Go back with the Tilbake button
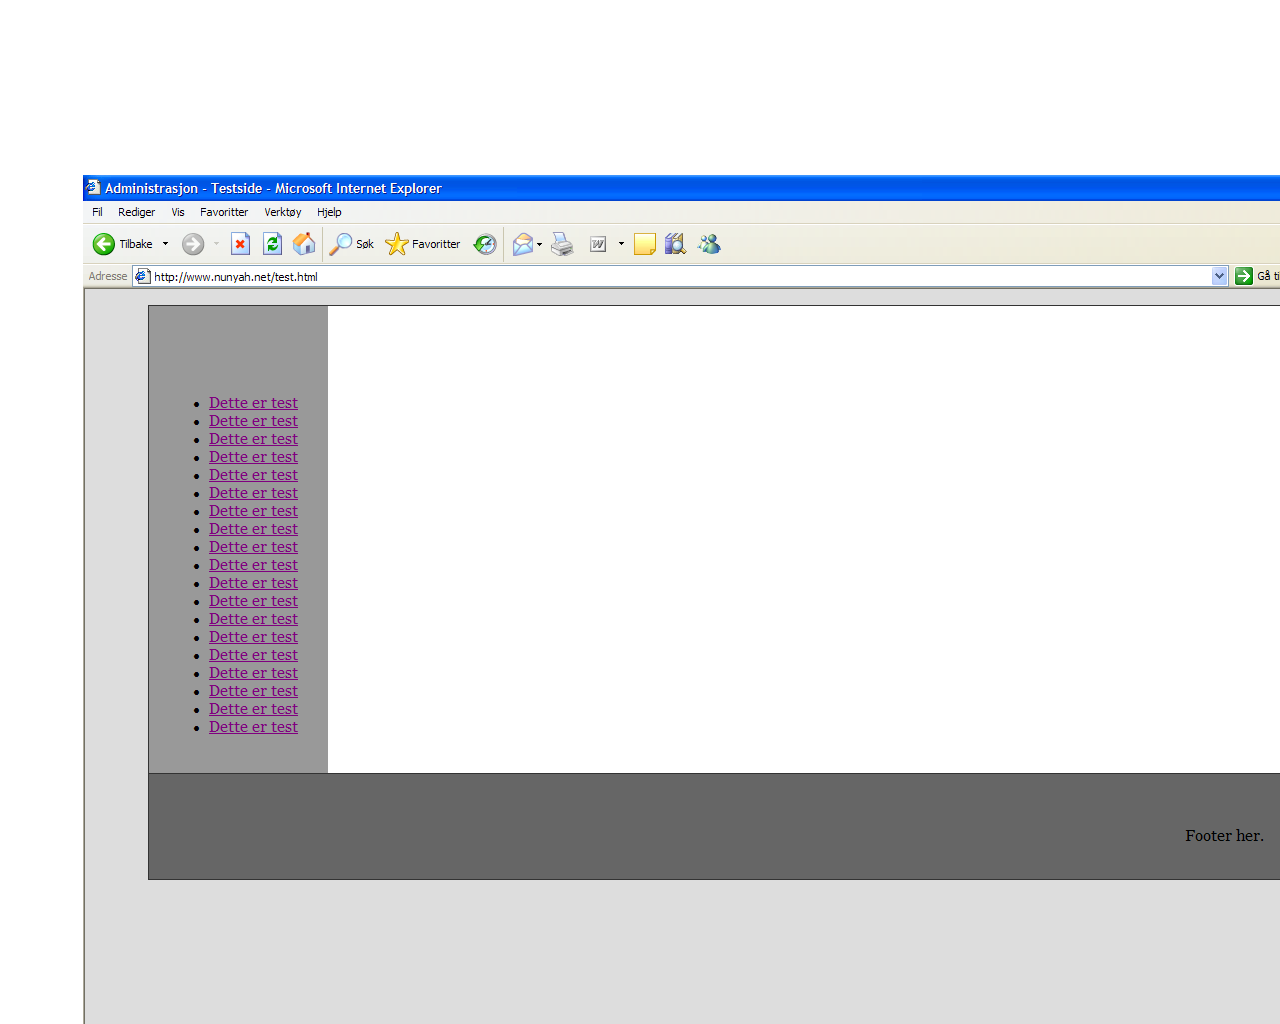1280x1024 pixels. click(122, 244)
